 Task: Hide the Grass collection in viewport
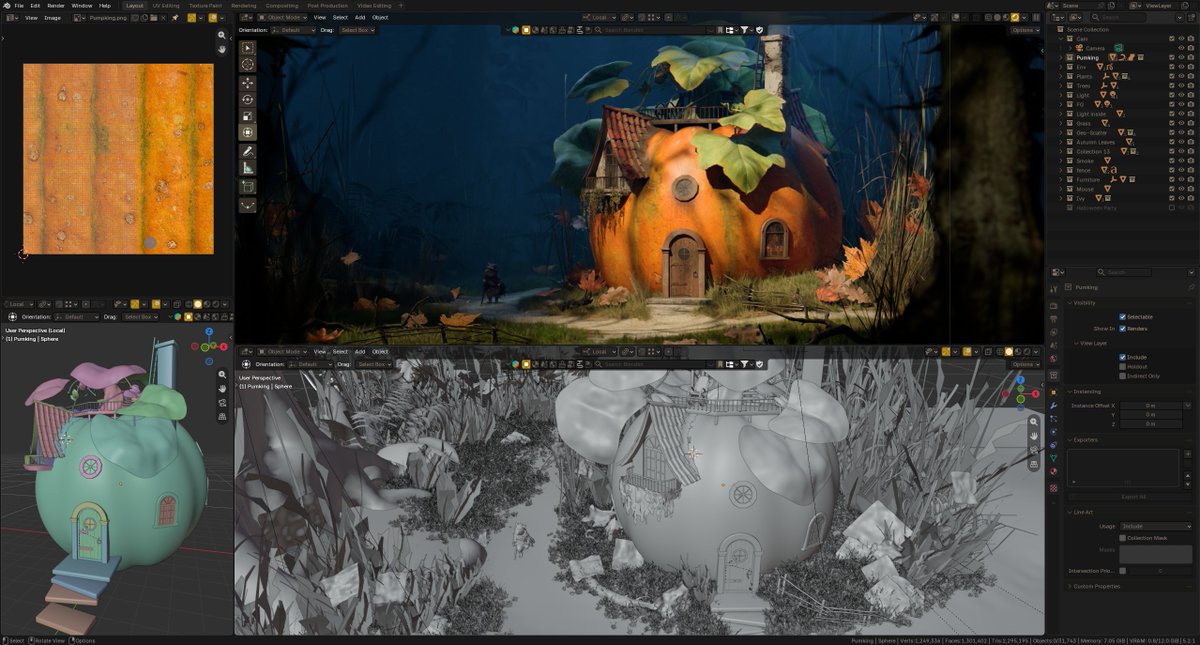tap(1181, 123)
